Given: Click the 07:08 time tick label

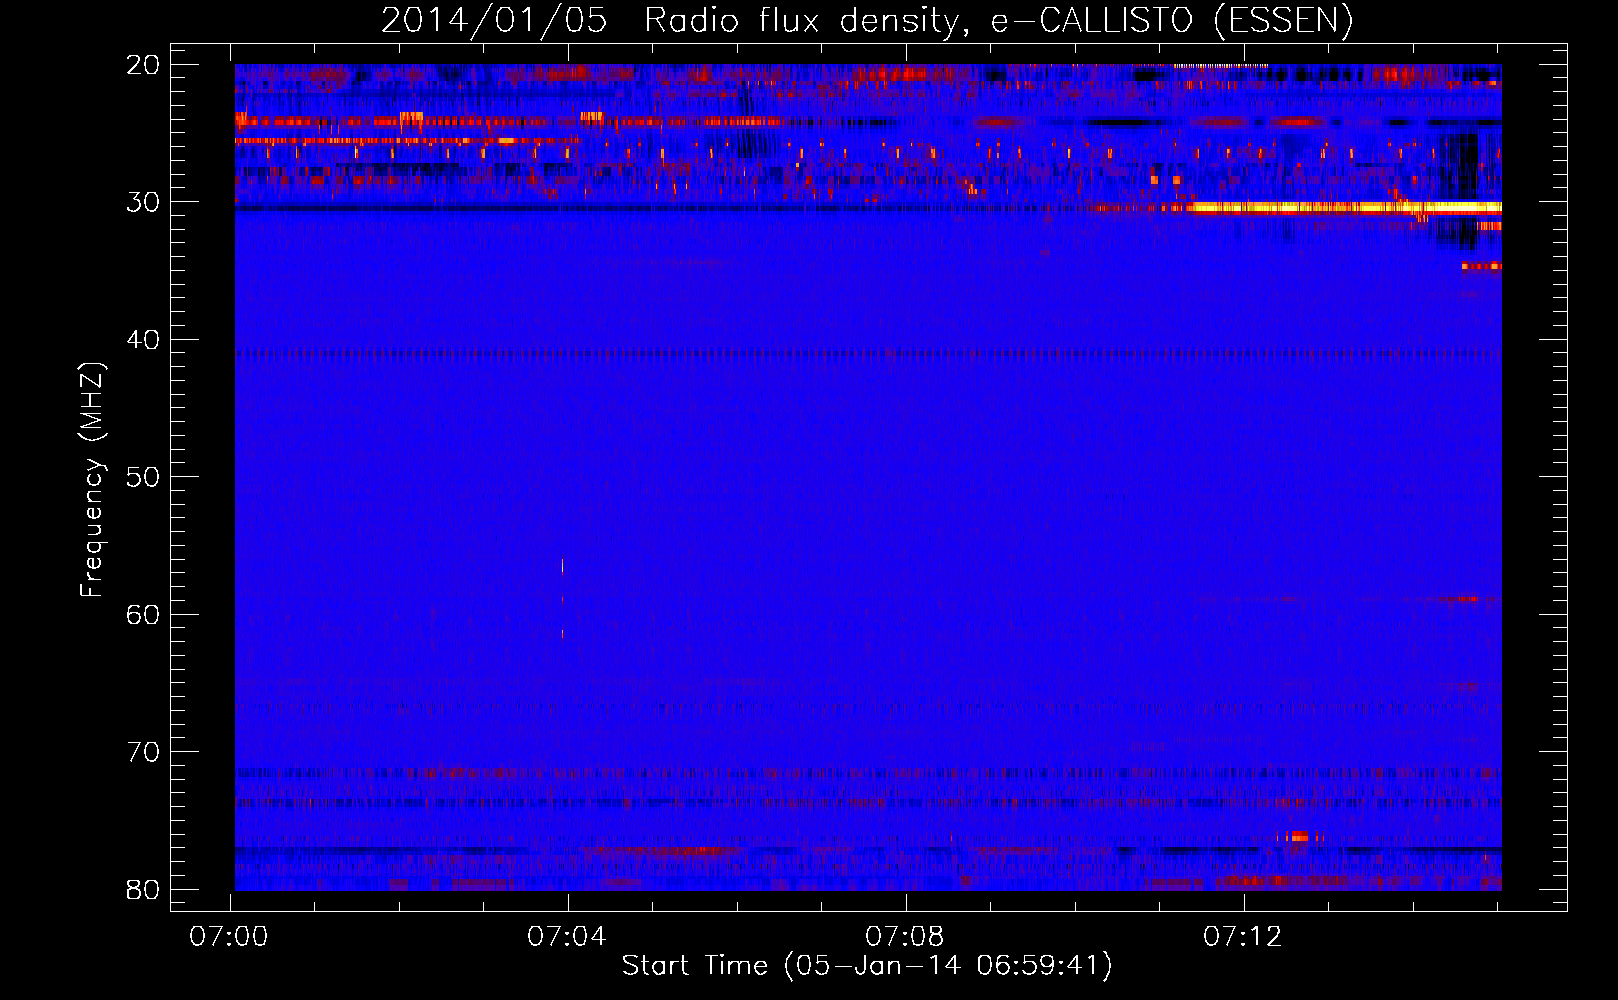Looking at the screenshot, I should pyautogui.click(x=905, y=937).
